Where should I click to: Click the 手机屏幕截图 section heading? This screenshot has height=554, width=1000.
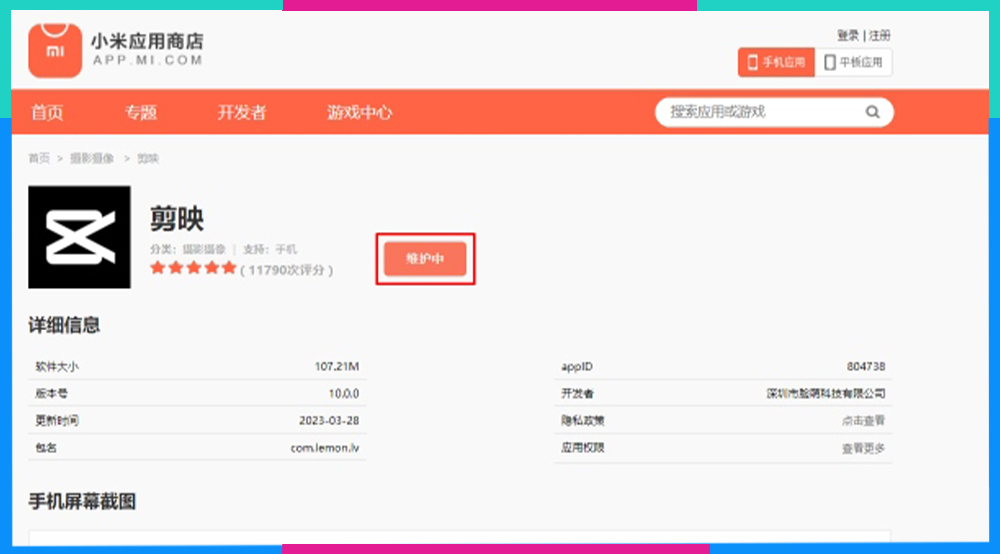82,502
